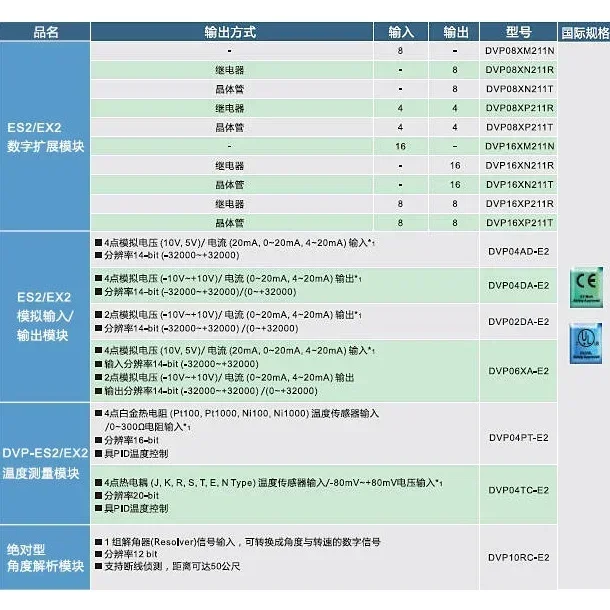The height and width of the screenshot is (610, 610).
Task: Select the 型号 column header
Action: coord(518,32)
